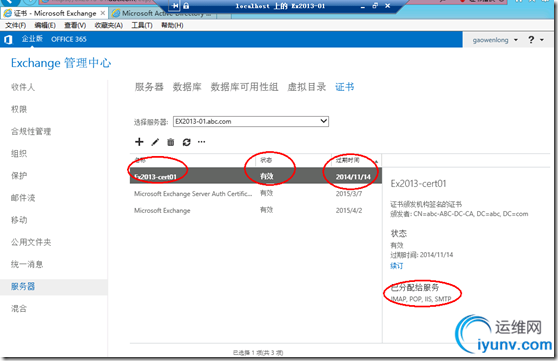This screenshot has width=558, height=361.
Task: Switch to the 虚拟目录 tab
Action: [x=306, y=87]
